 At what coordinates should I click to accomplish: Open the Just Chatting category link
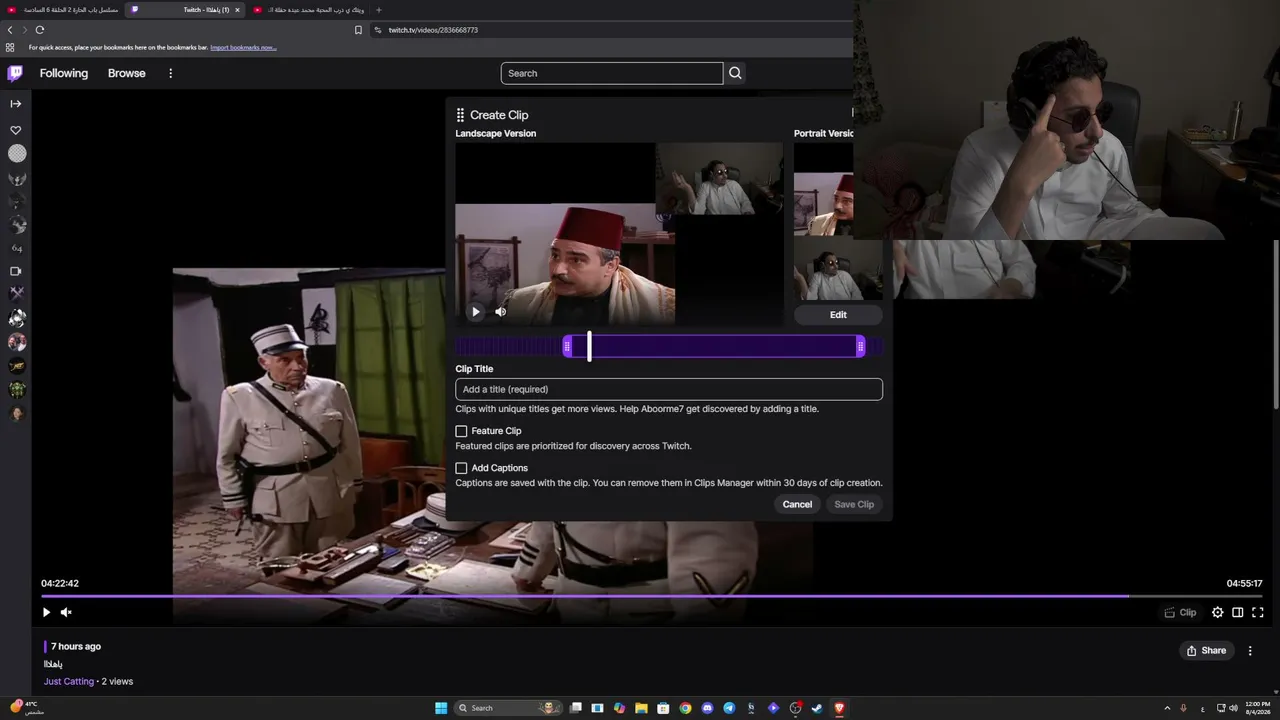(x=69, y=681)
